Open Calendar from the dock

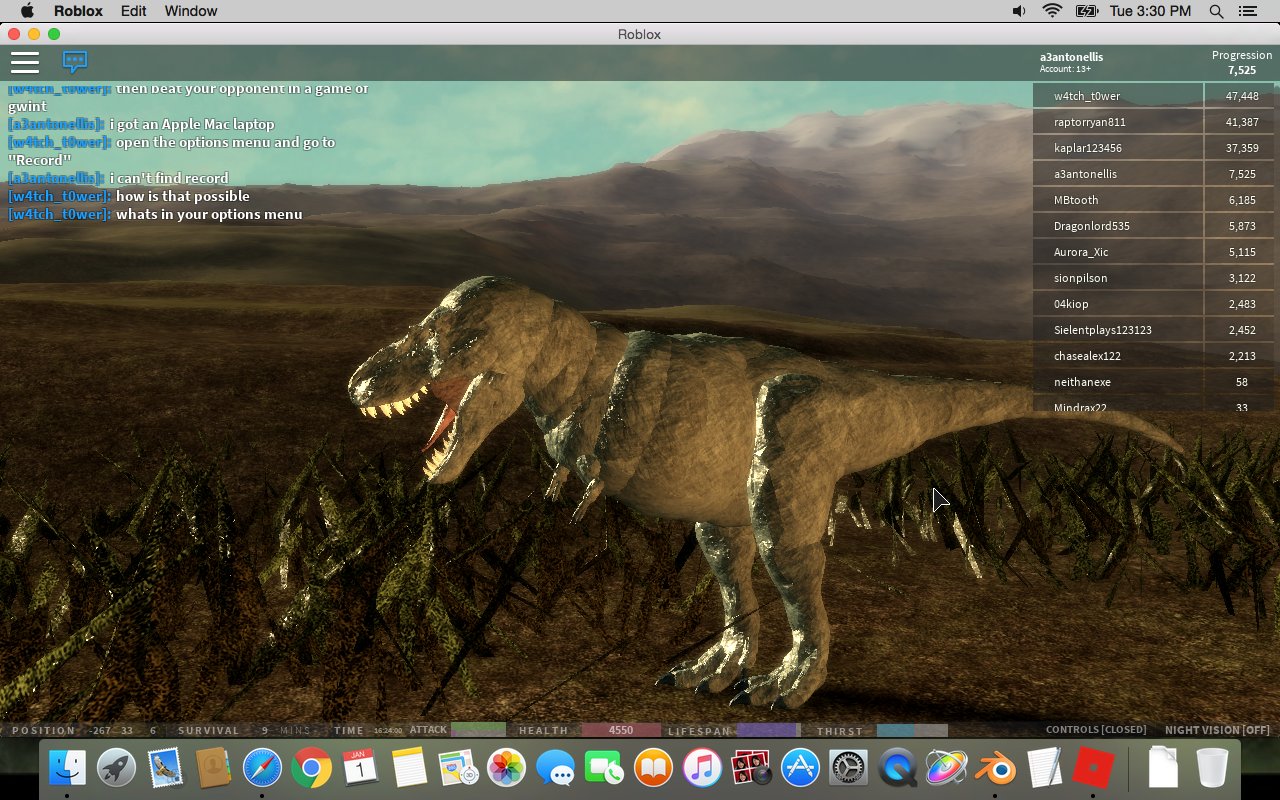[360, 768]
